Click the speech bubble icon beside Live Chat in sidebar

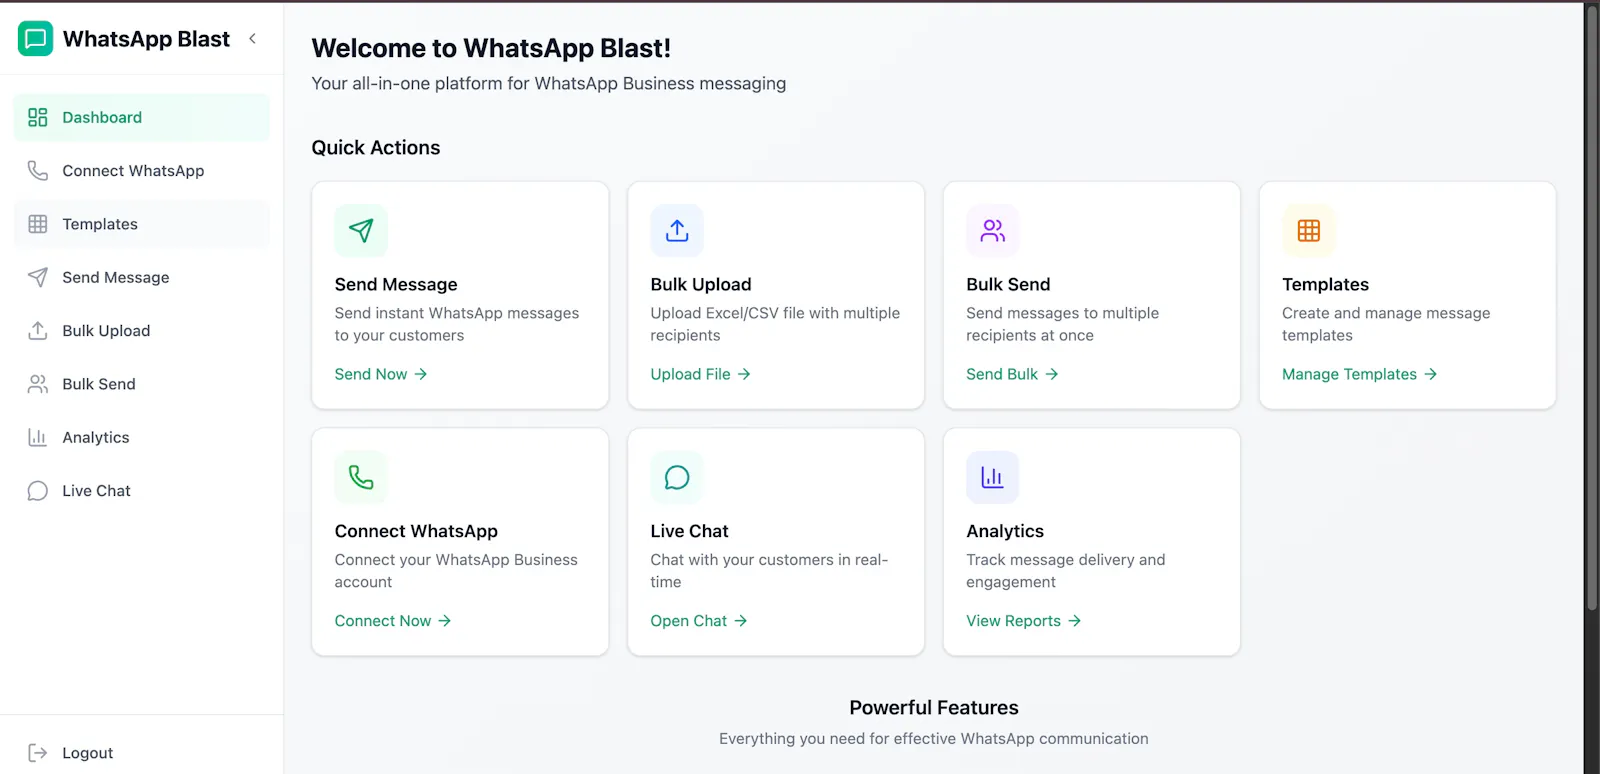[38, 491]
